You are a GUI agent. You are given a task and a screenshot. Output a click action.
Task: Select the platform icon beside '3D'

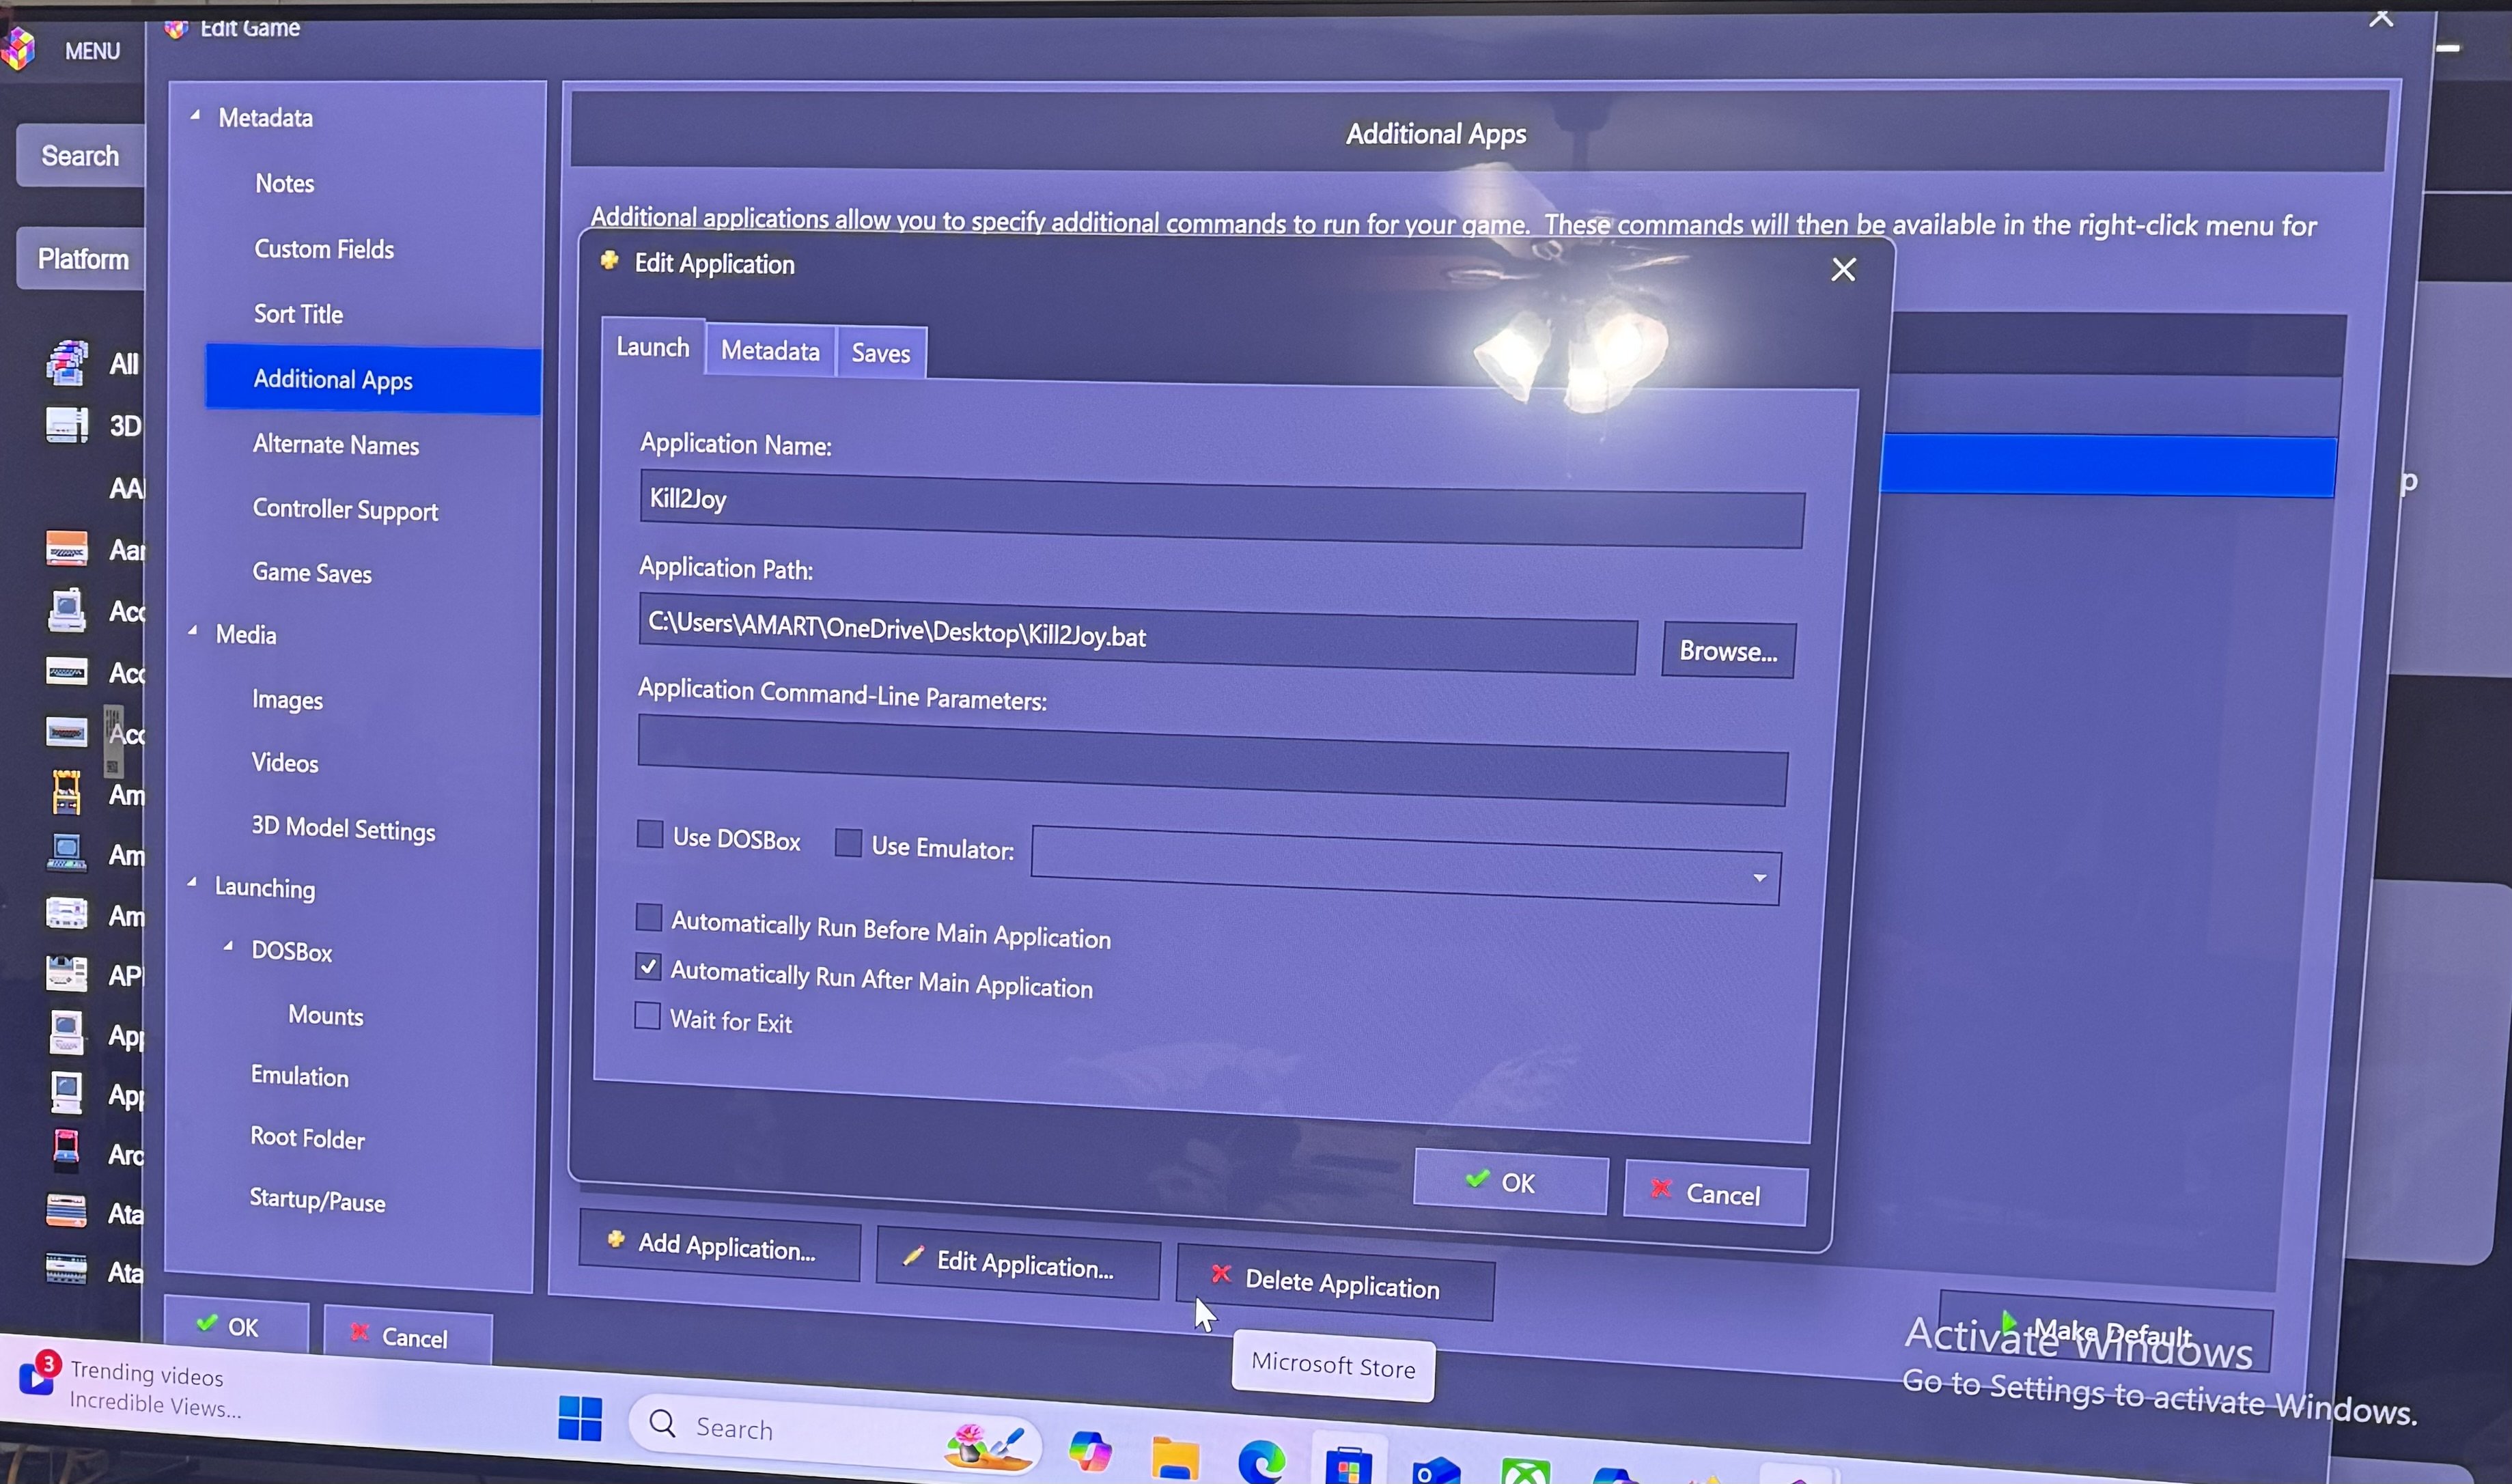click(66, 425)
